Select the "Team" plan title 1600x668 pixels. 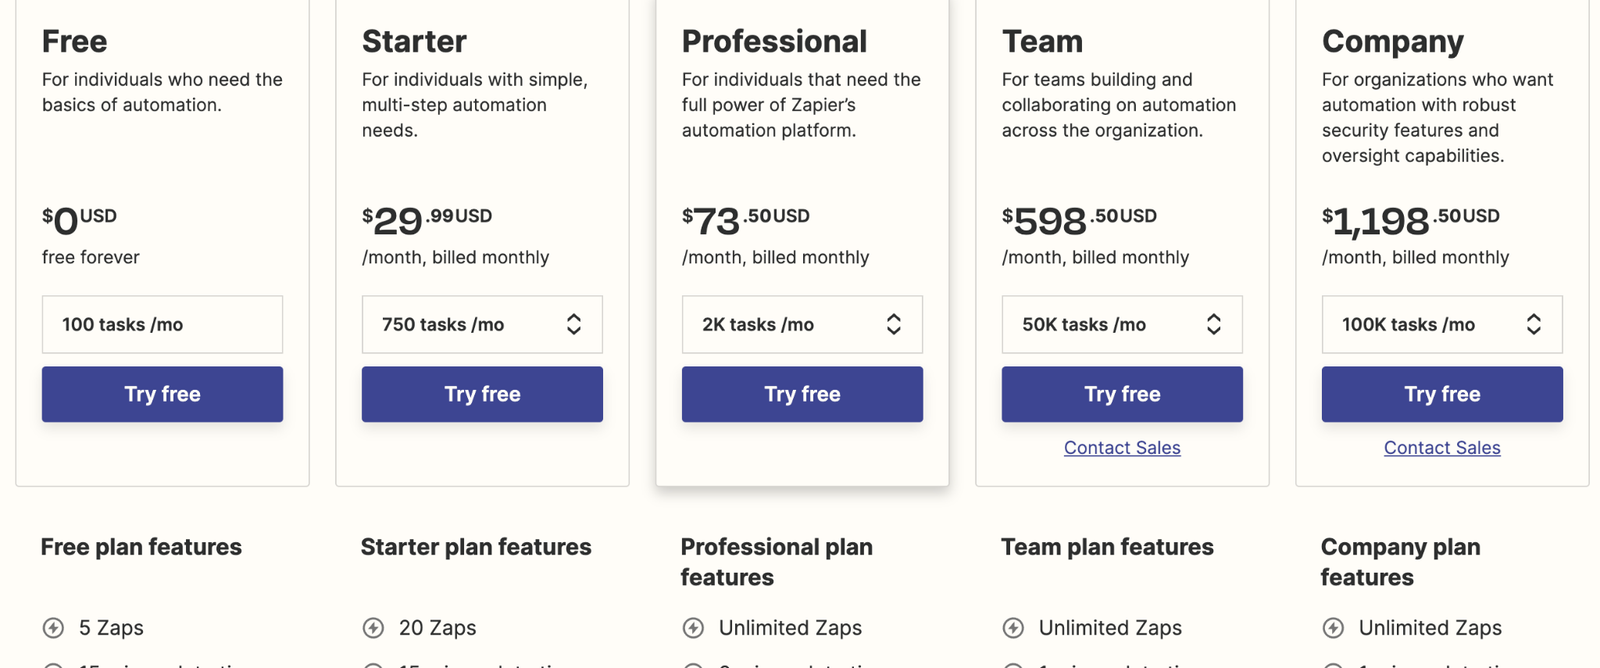tap(1042, 41)
